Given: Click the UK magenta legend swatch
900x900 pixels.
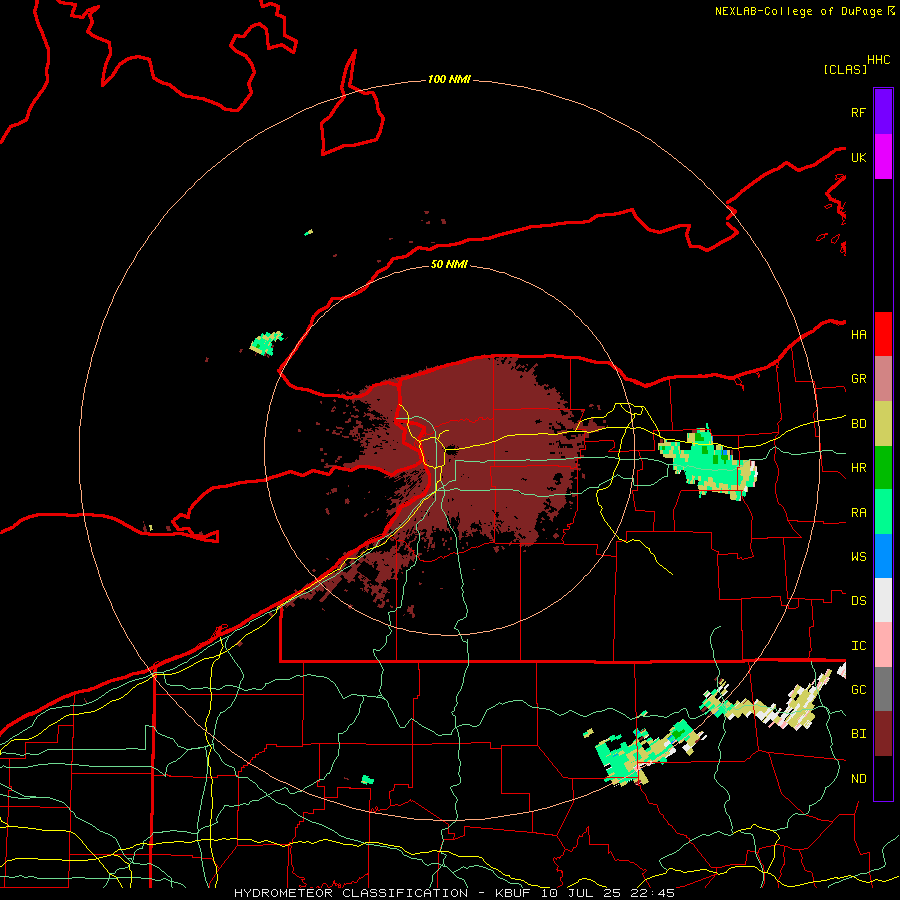Looking at the screenshot, I should click(x=883, y=157).
